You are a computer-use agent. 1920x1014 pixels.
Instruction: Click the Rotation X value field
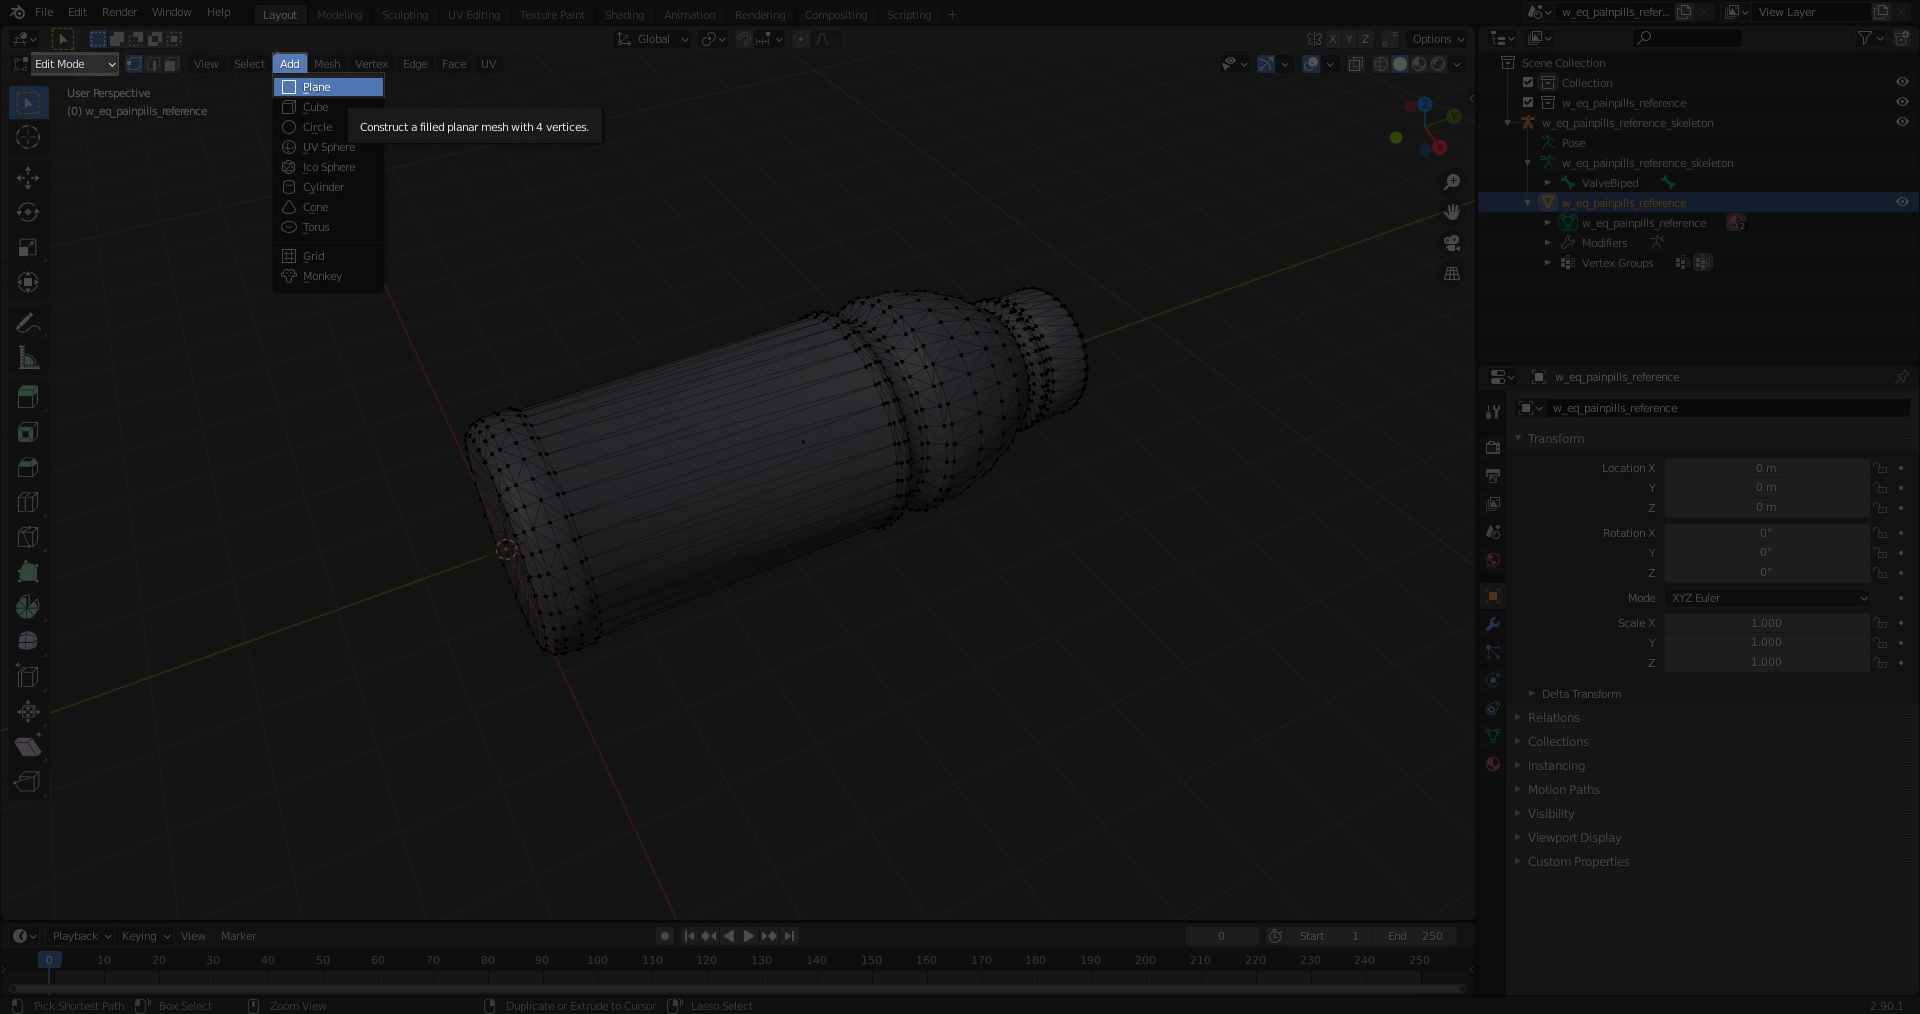(1767, 533)
